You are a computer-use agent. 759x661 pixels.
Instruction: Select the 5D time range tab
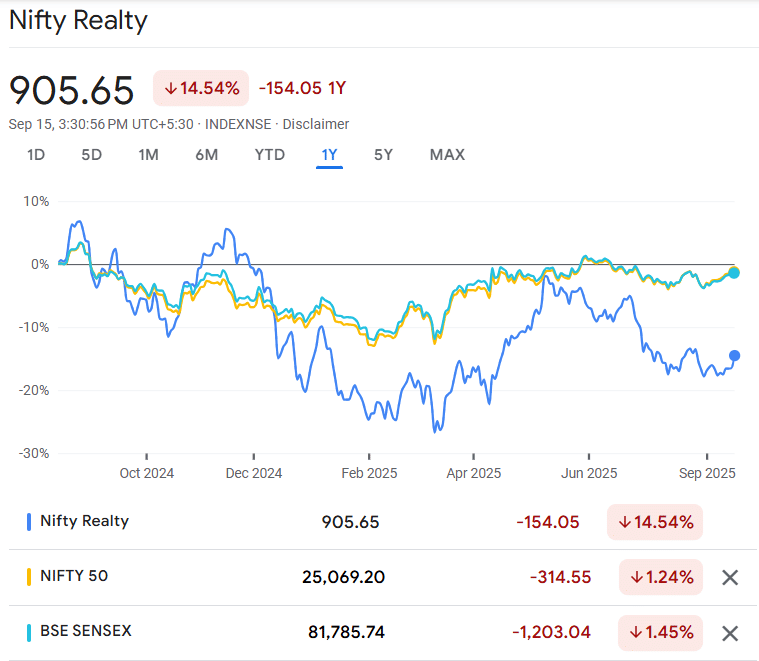pyautogui.click(x=91, y=155)
